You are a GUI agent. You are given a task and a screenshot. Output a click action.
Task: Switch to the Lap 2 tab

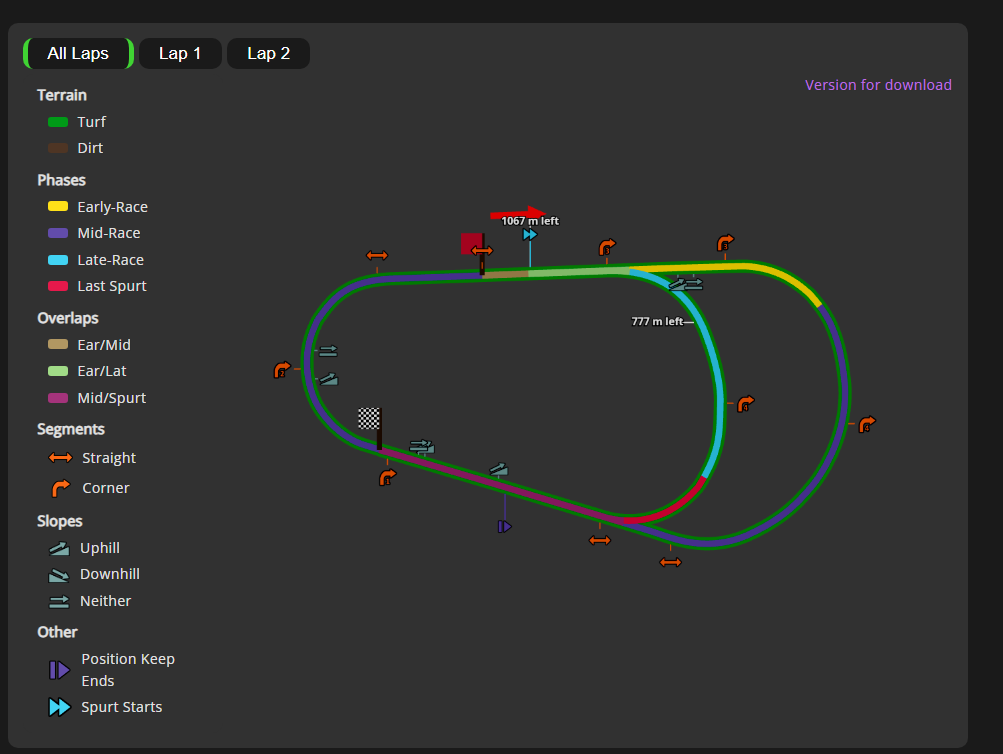(x=268, y=53)
